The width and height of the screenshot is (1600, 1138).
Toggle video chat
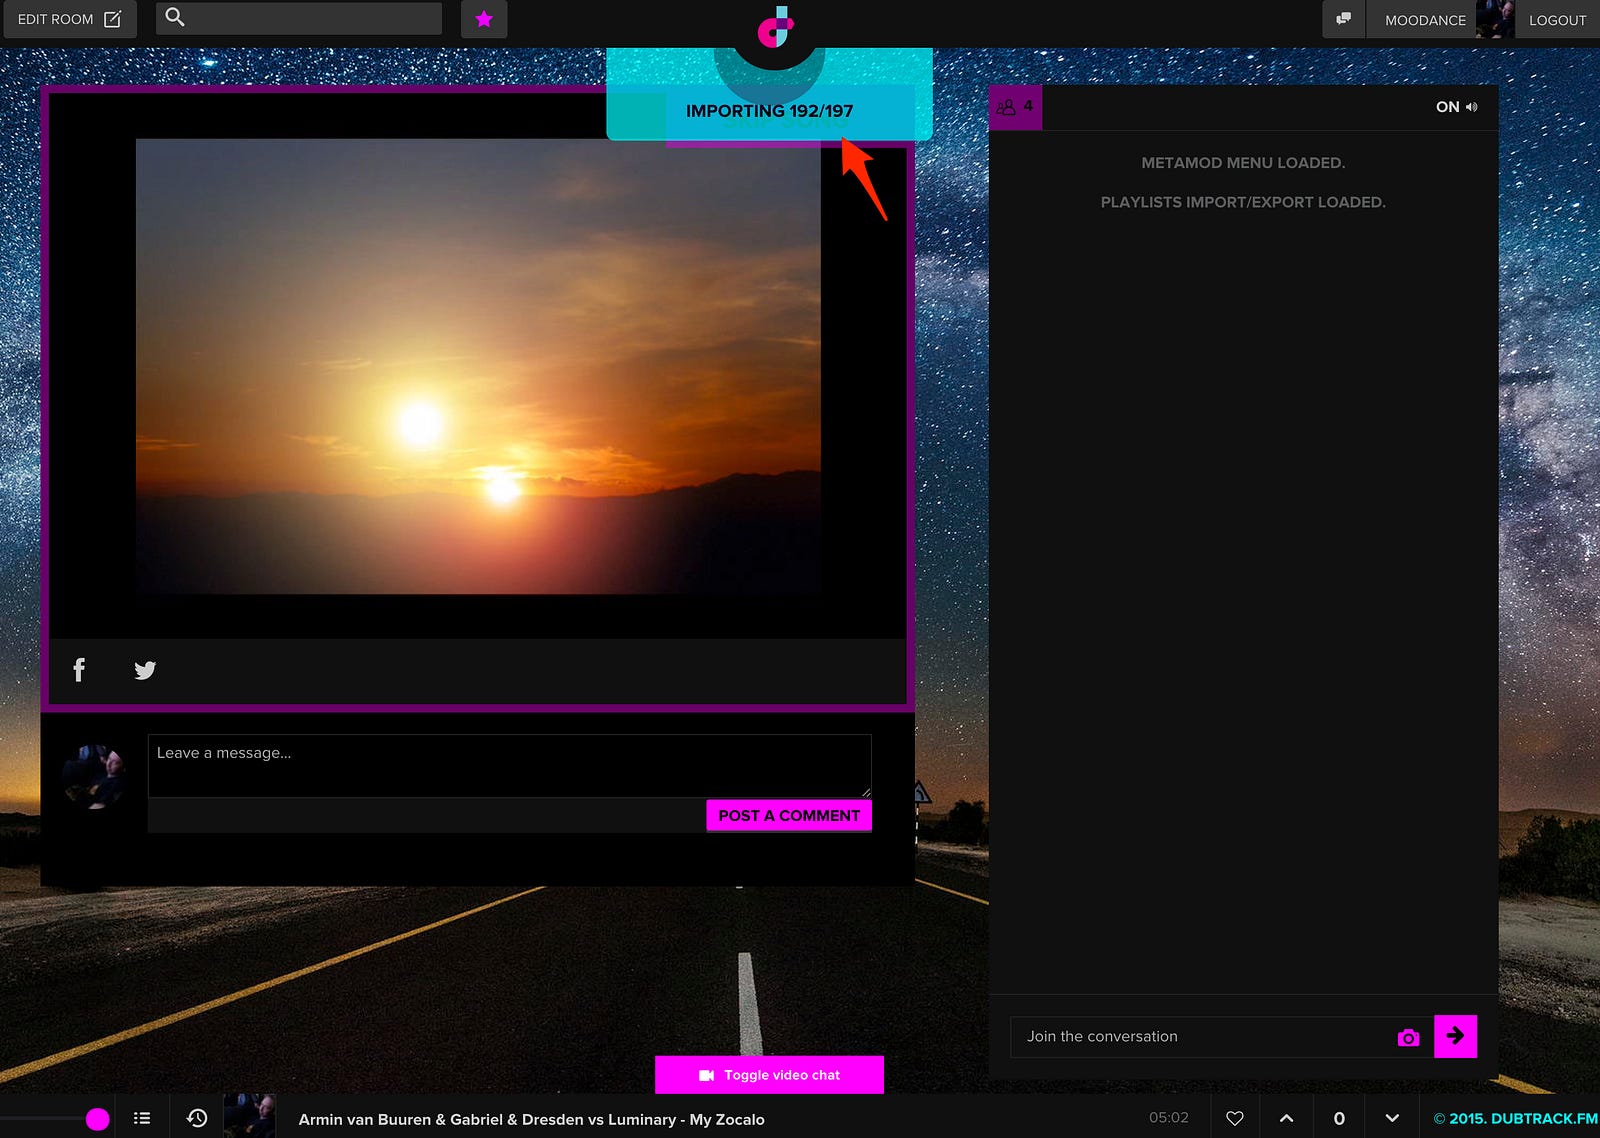769,1075
